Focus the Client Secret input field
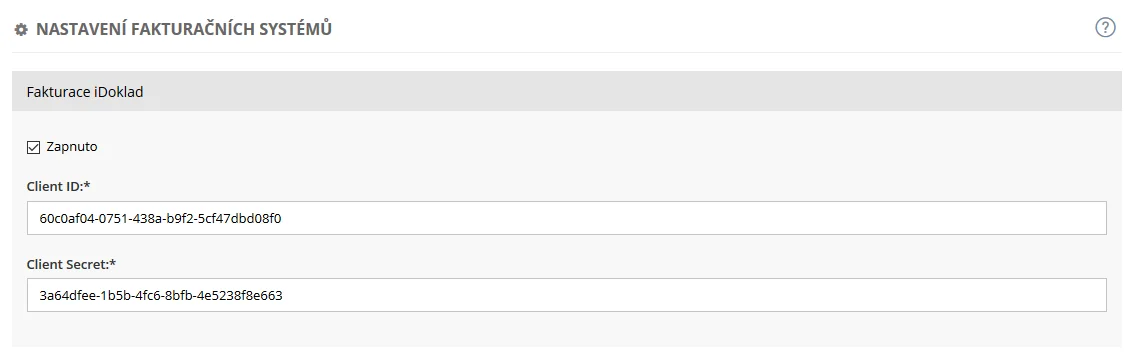The image size is (1133, 361). [566, 295]
